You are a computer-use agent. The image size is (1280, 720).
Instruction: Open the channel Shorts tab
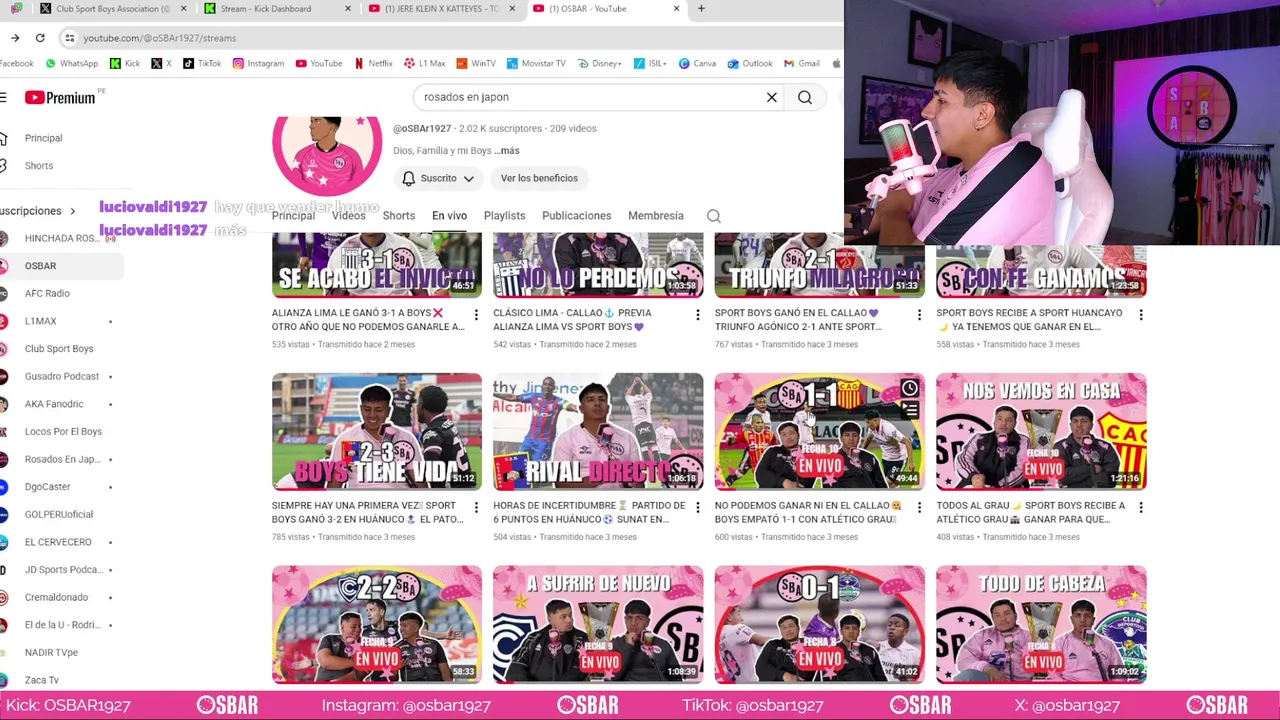pyautogui.click(x=399, y=216)
